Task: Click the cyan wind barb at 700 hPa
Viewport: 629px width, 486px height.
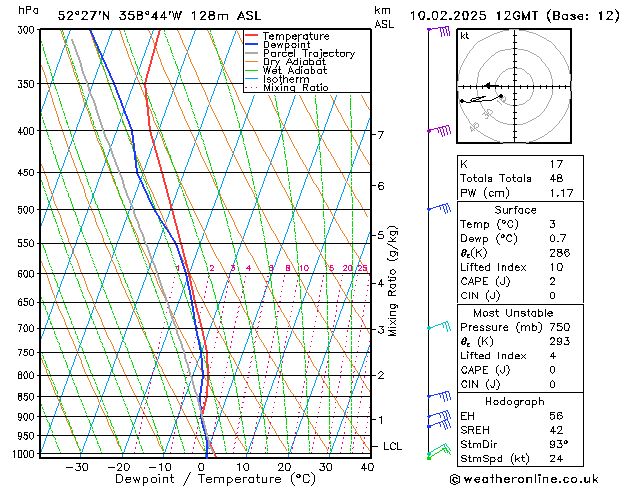Action: point(438,327)
